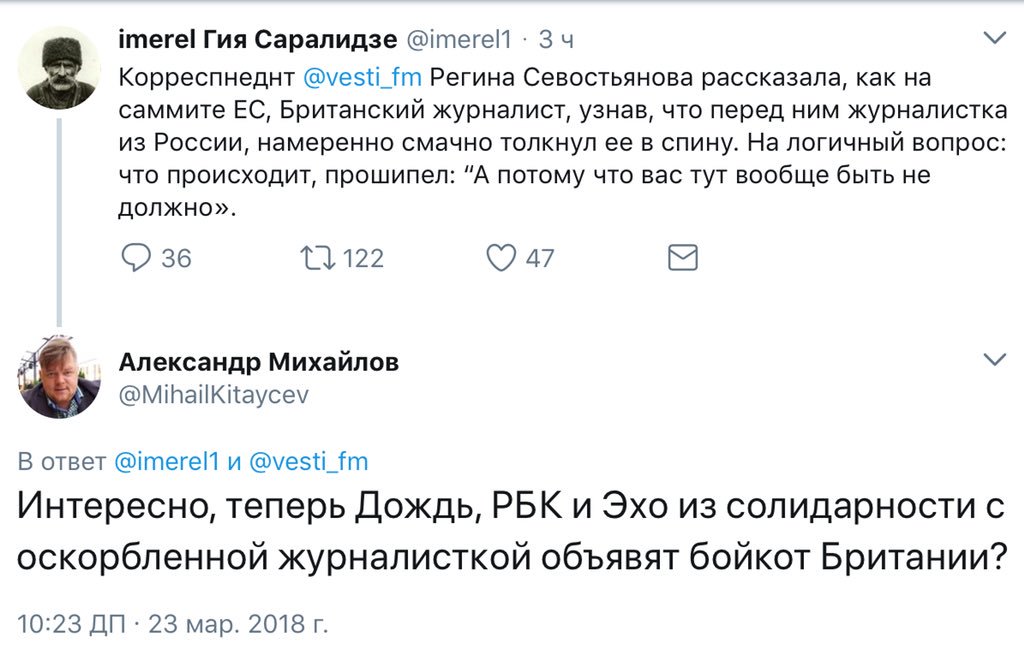Click the 47 likes count
Screen dimensions: 1024x660
click(540, 258)
